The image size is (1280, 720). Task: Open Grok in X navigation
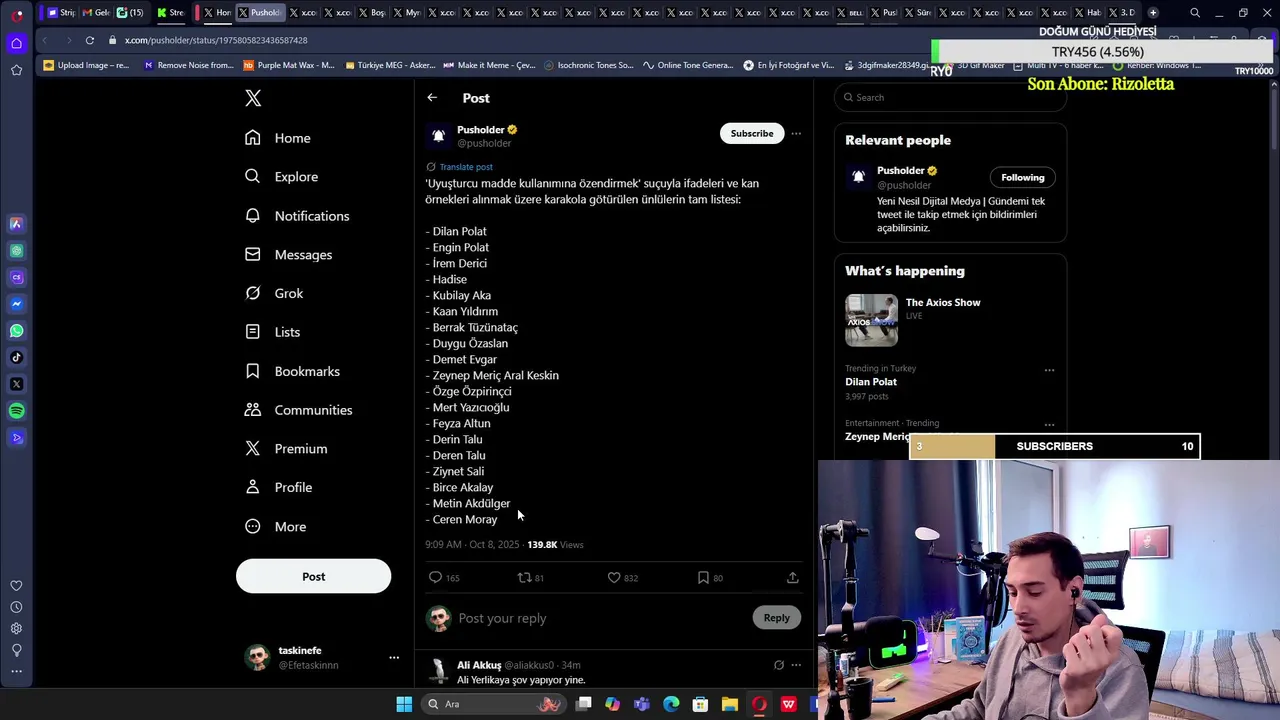point(274,293)
